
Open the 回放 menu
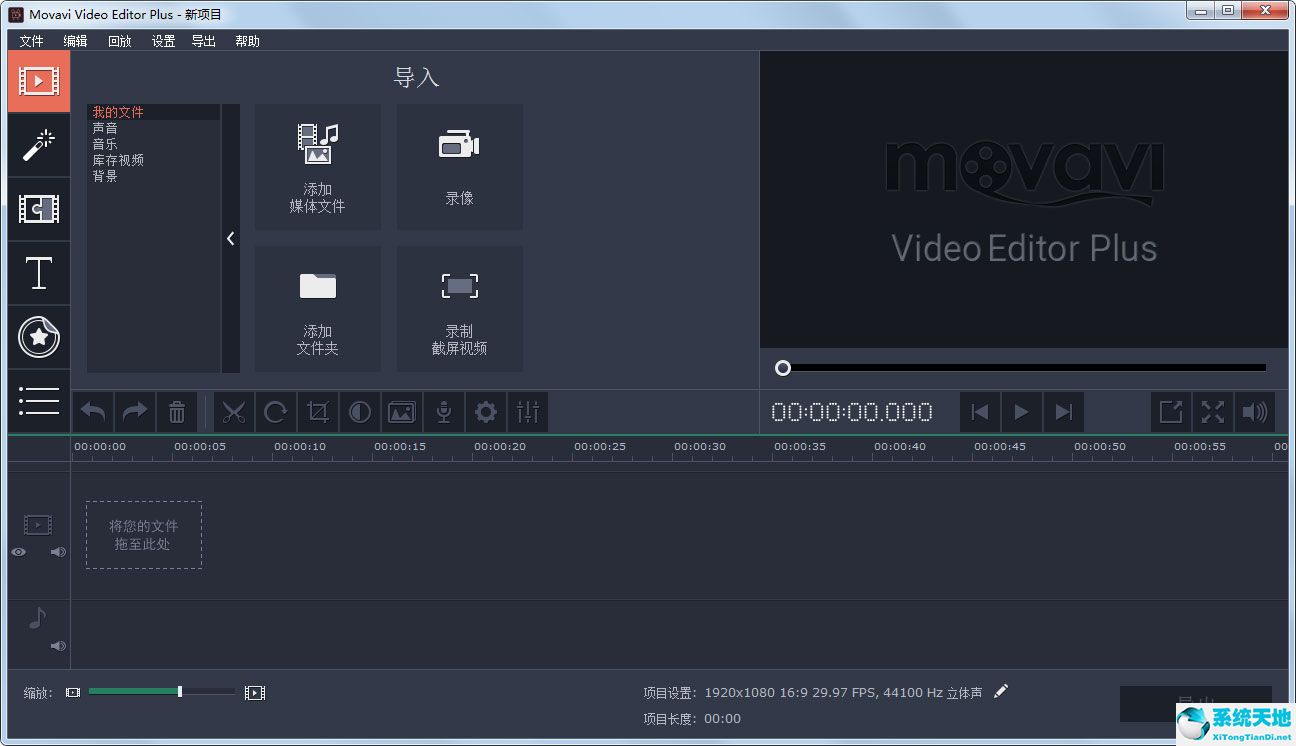pos(120,41)
